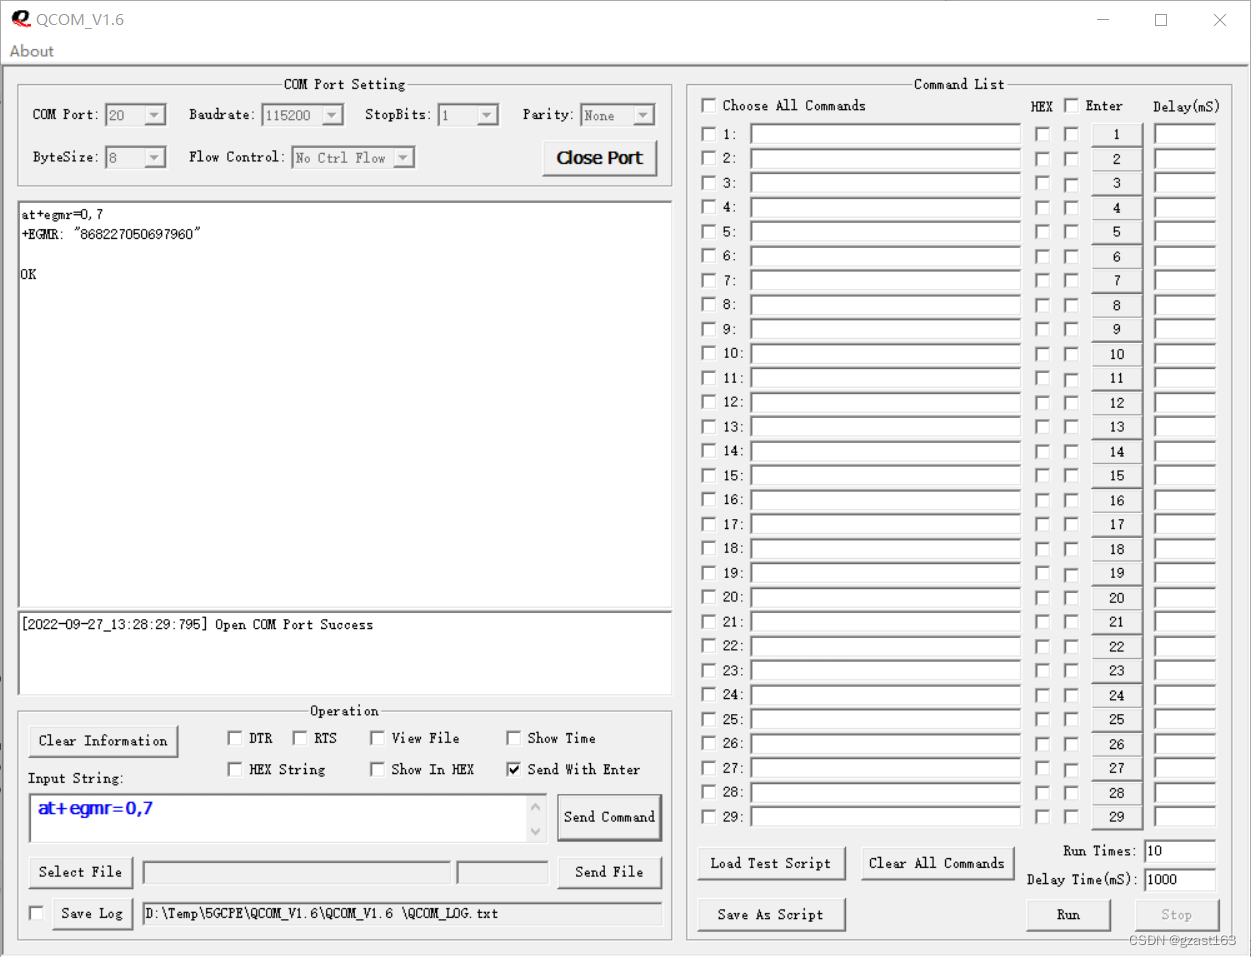Enable the Show In HEX checkbox
This screenshot has height=957, width=1251.
[377, 769]
